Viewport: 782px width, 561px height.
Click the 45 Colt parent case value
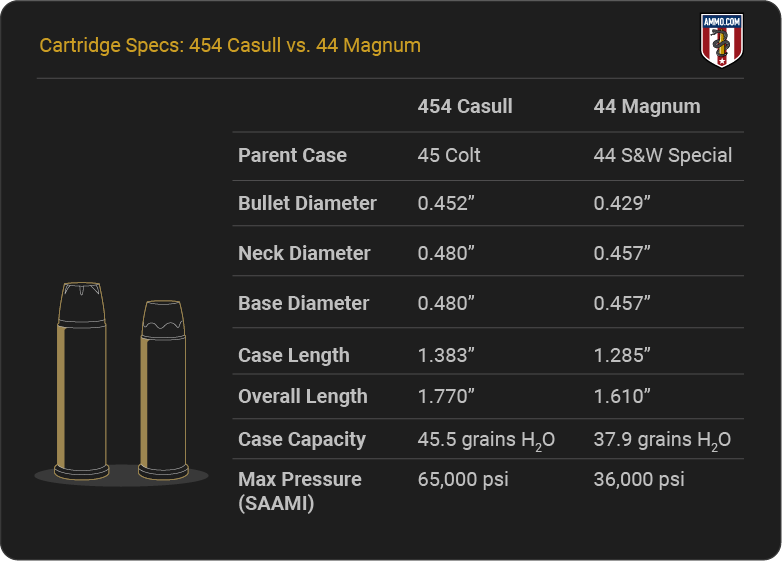coord(449,155)
